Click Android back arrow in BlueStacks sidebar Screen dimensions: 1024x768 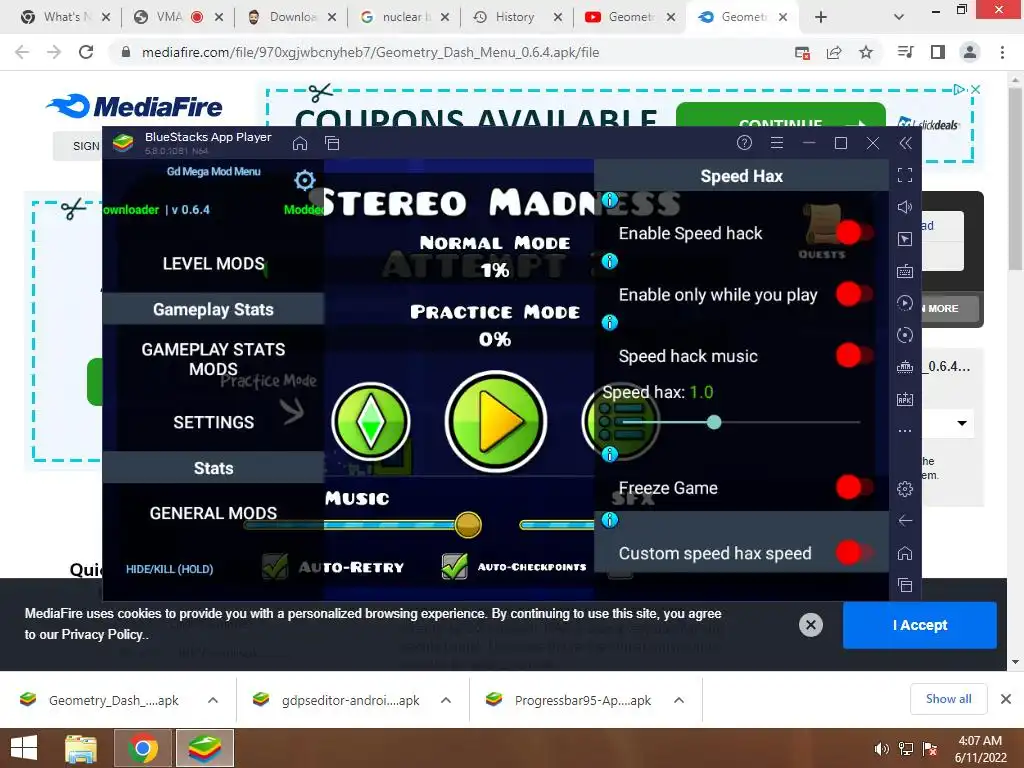[905, 520]
